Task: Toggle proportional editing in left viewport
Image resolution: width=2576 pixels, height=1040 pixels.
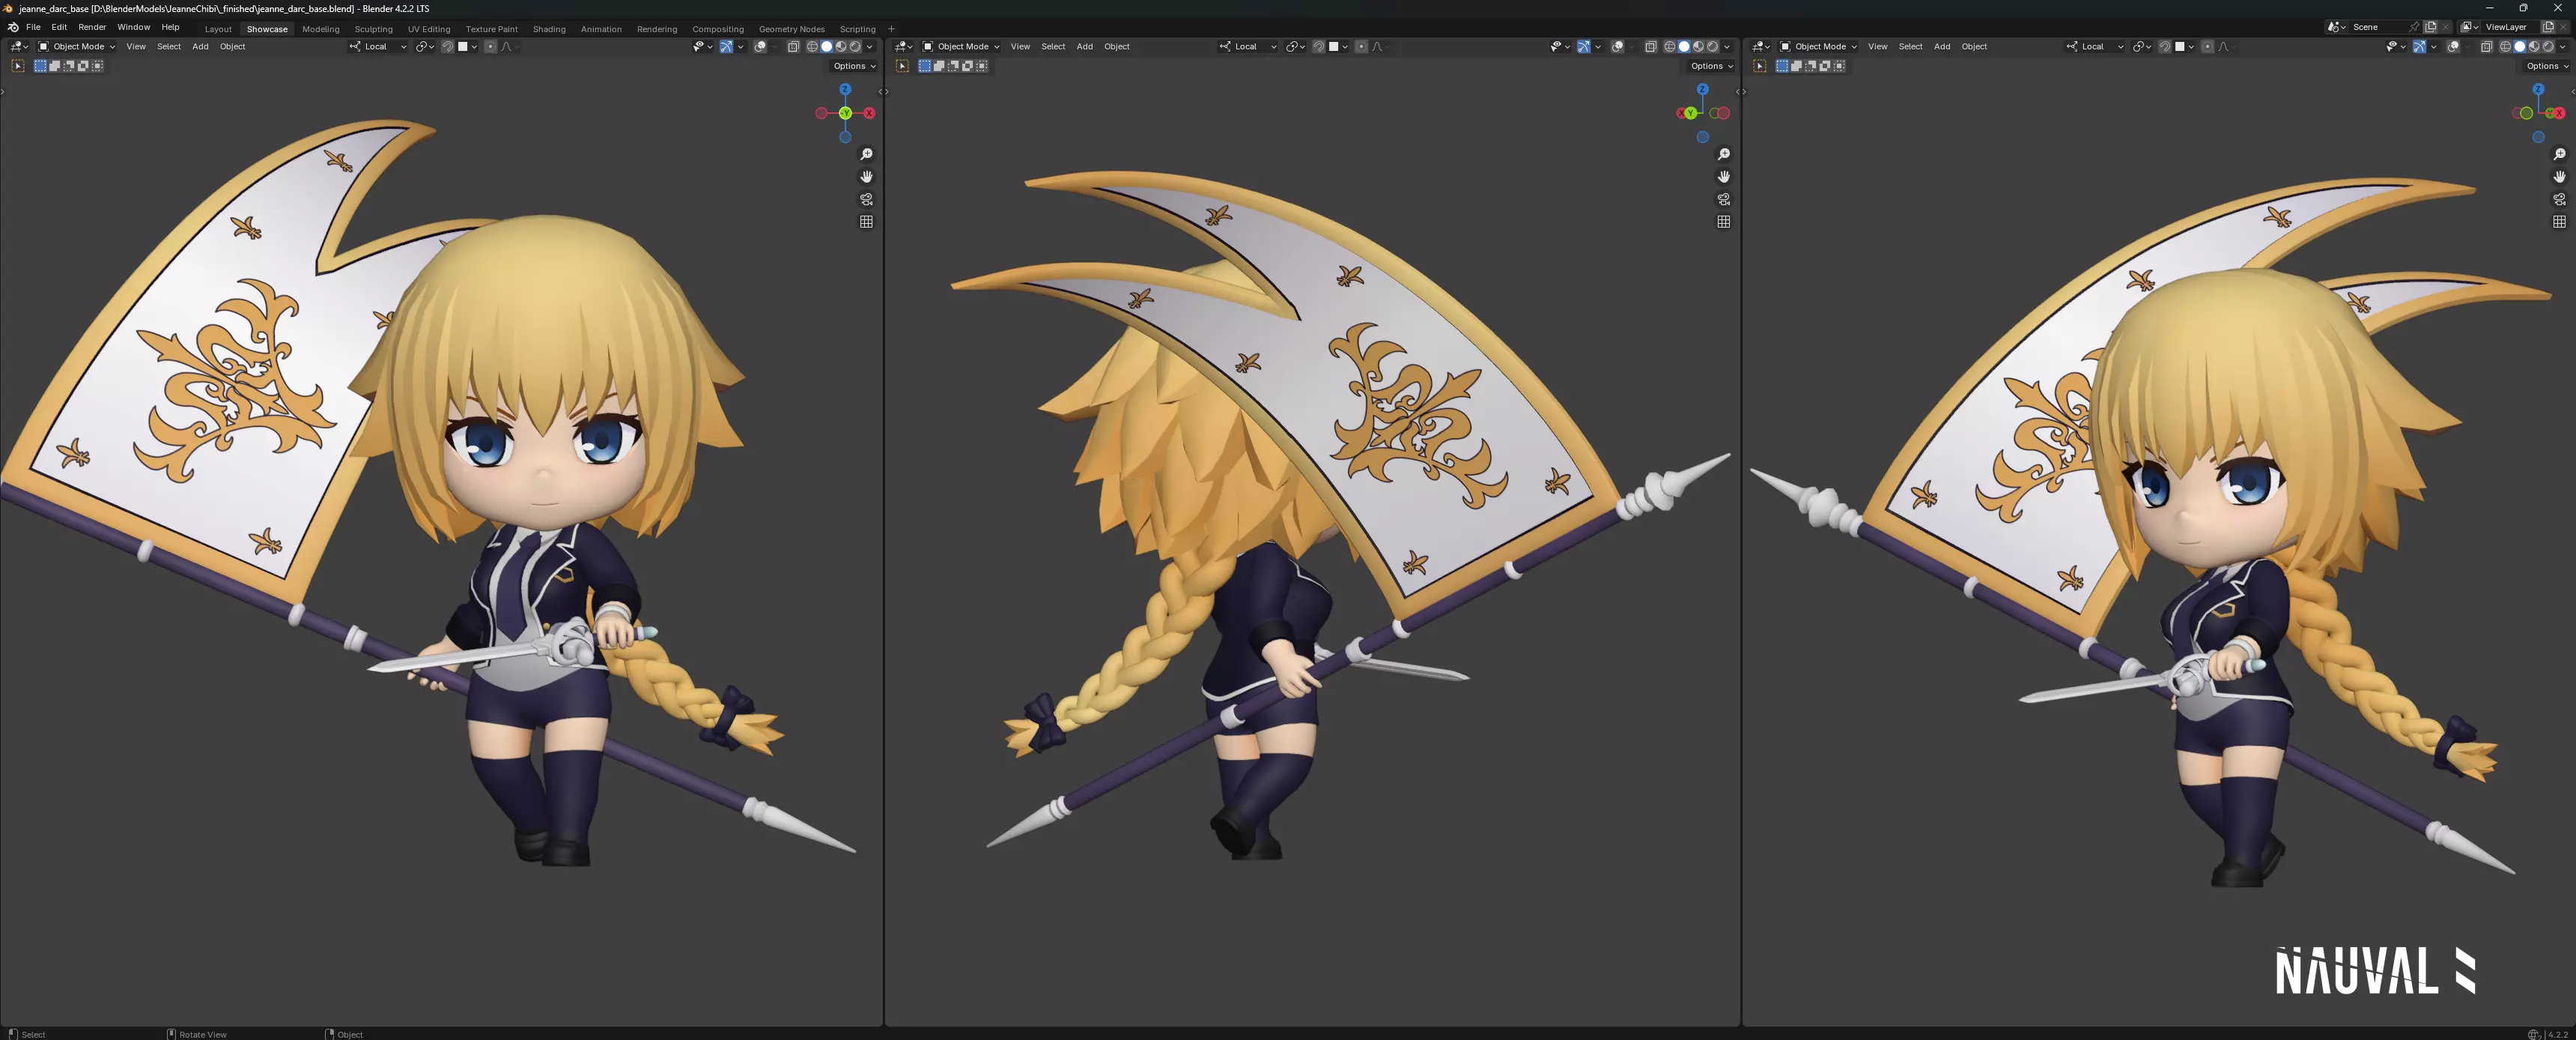Action: coord(490,46)
